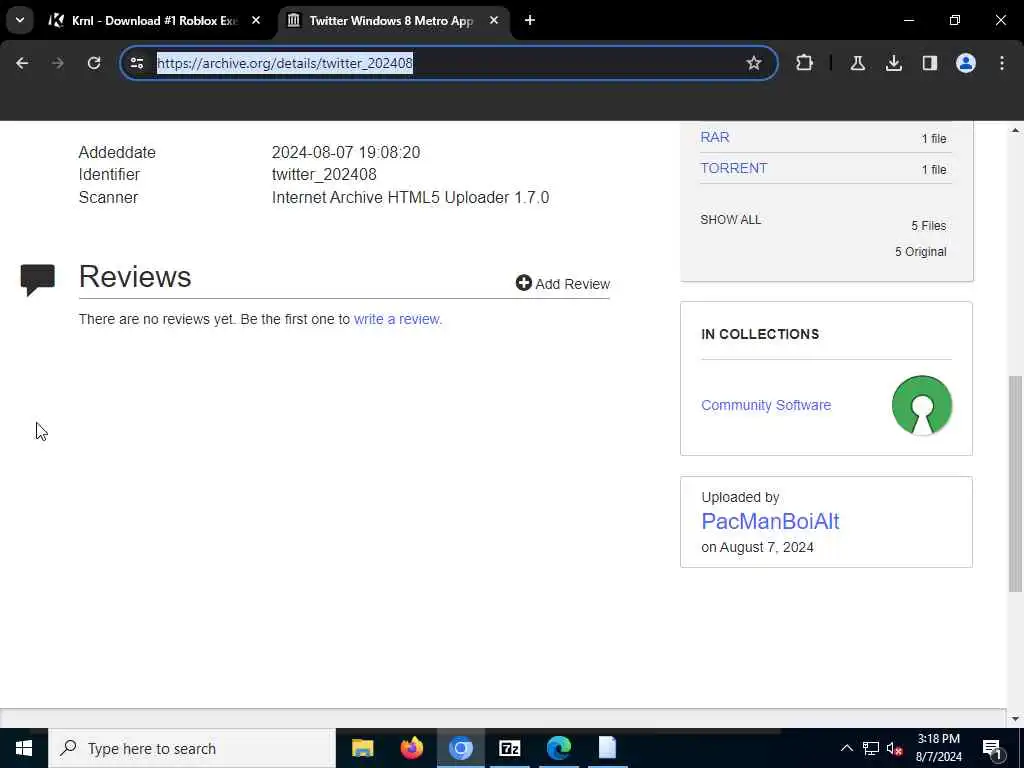The image size is (1024, 768).
Task: Select the Twitter Windows 8 Metro App tab
Action: click(x=391, y=21)
